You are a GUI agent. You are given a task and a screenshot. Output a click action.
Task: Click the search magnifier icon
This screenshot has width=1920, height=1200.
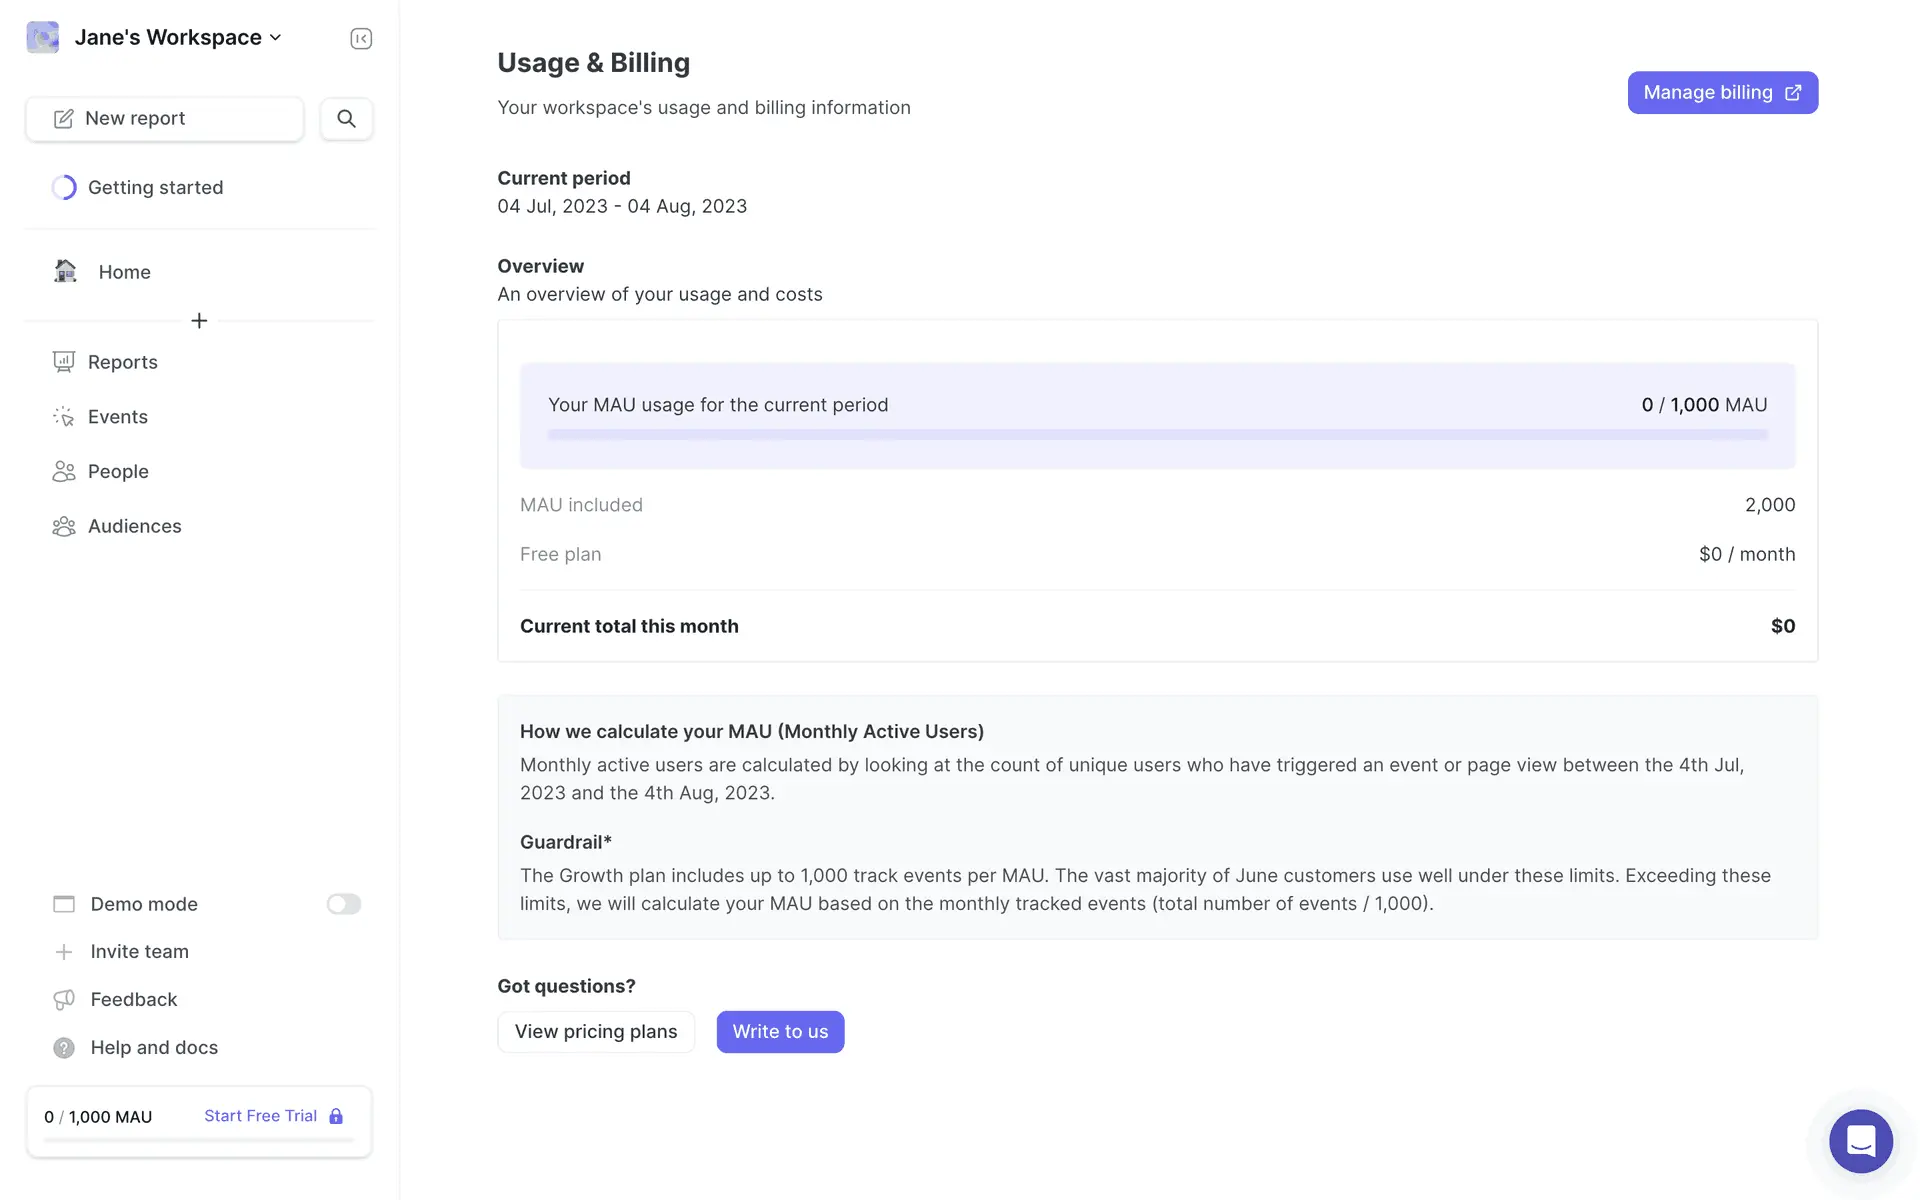point(346,119)
